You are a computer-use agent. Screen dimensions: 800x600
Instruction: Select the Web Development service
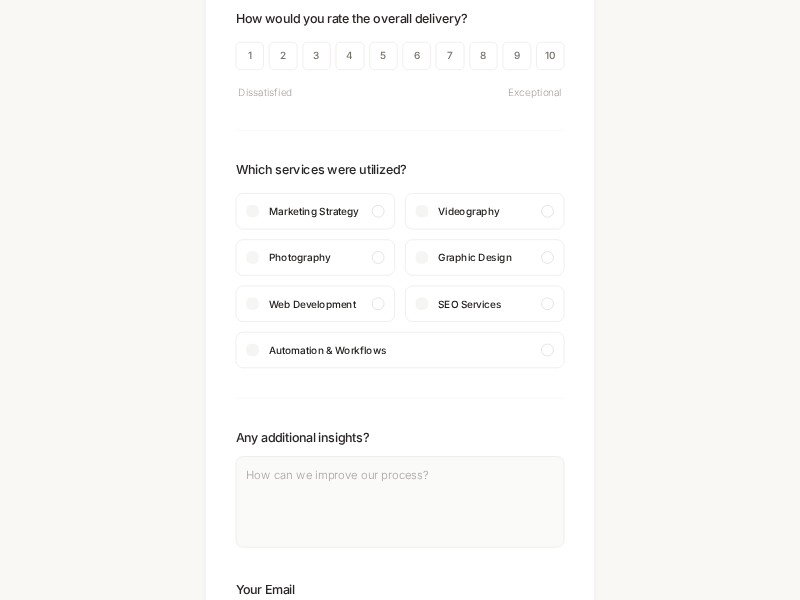coord(315,304)
